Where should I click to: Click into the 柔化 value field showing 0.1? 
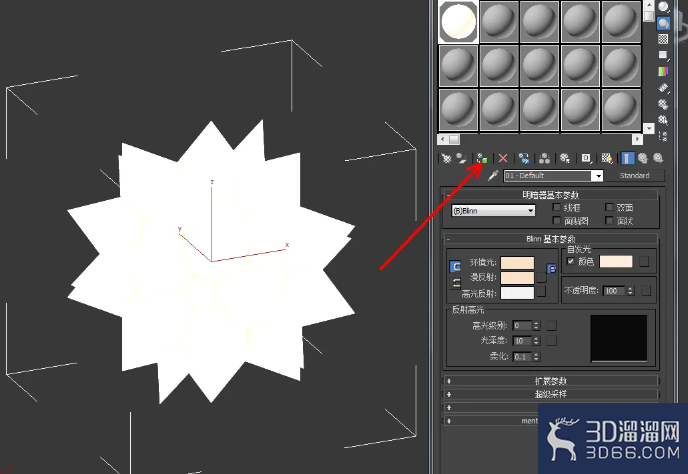pos(523,357)
